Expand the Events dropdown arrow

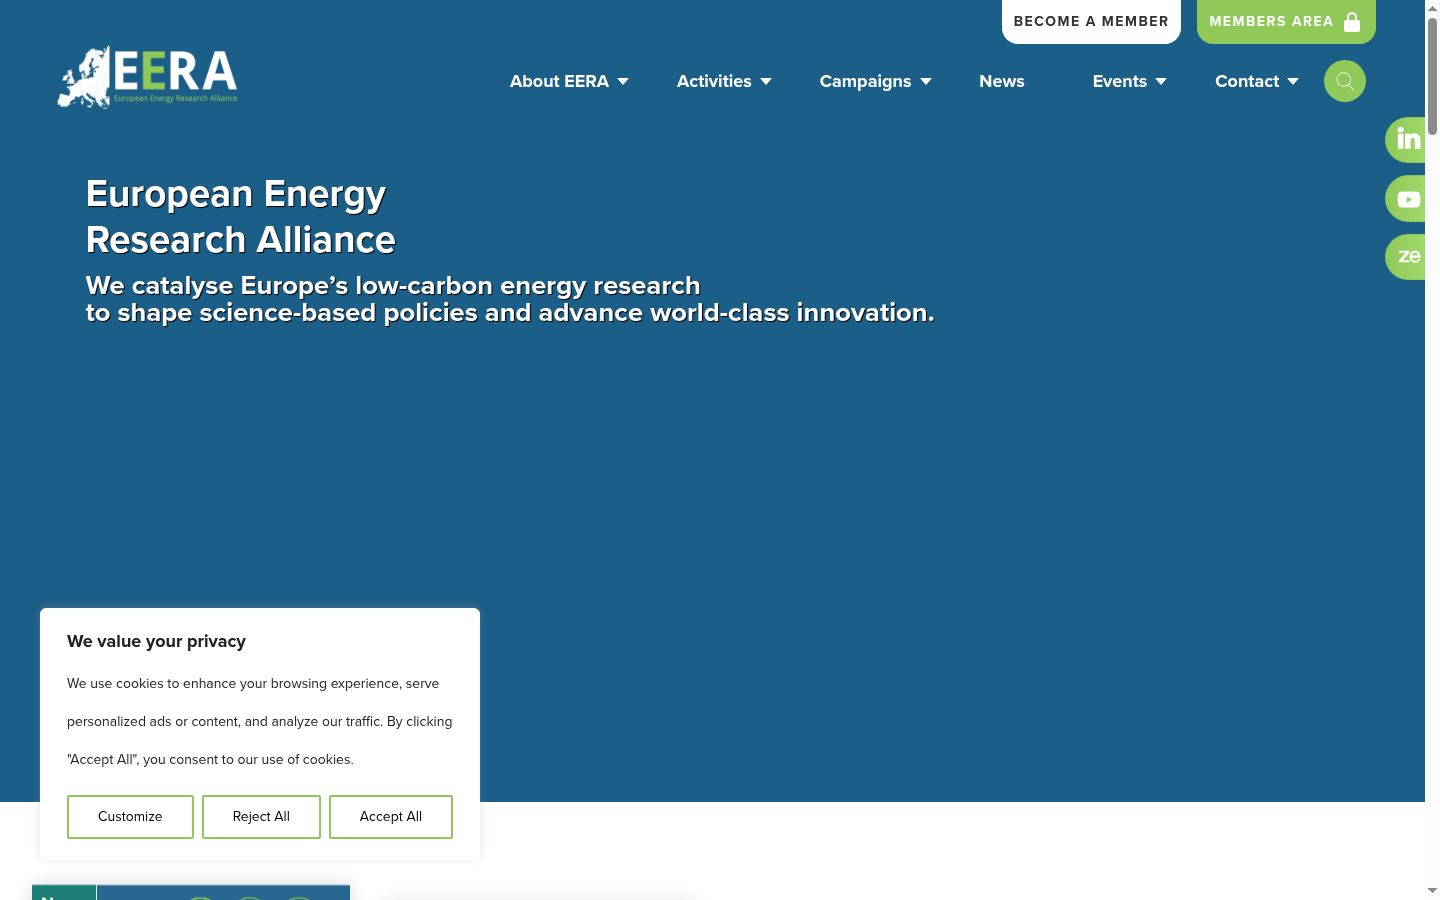pyautogui.click(x=1161, y=82)
